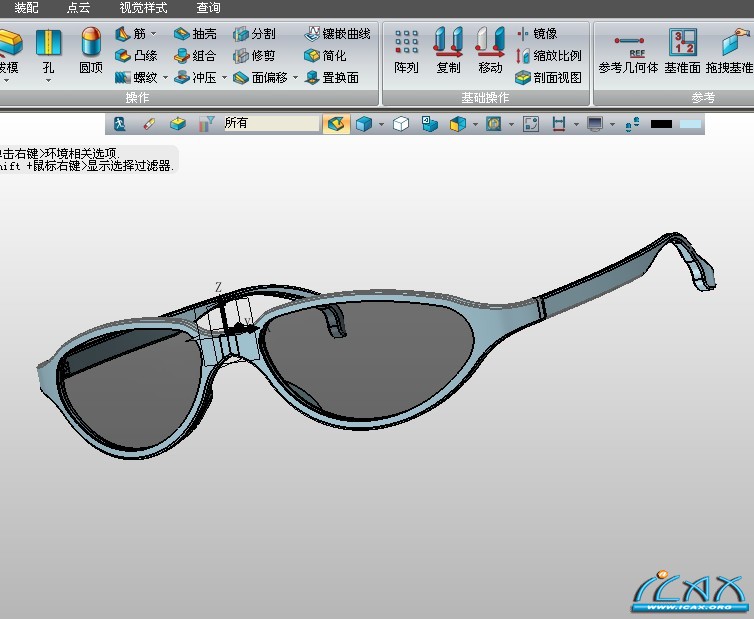Click the 镜像 (Mirror) tool
Viewport: 754px width, 619px height.
[537, 34]
